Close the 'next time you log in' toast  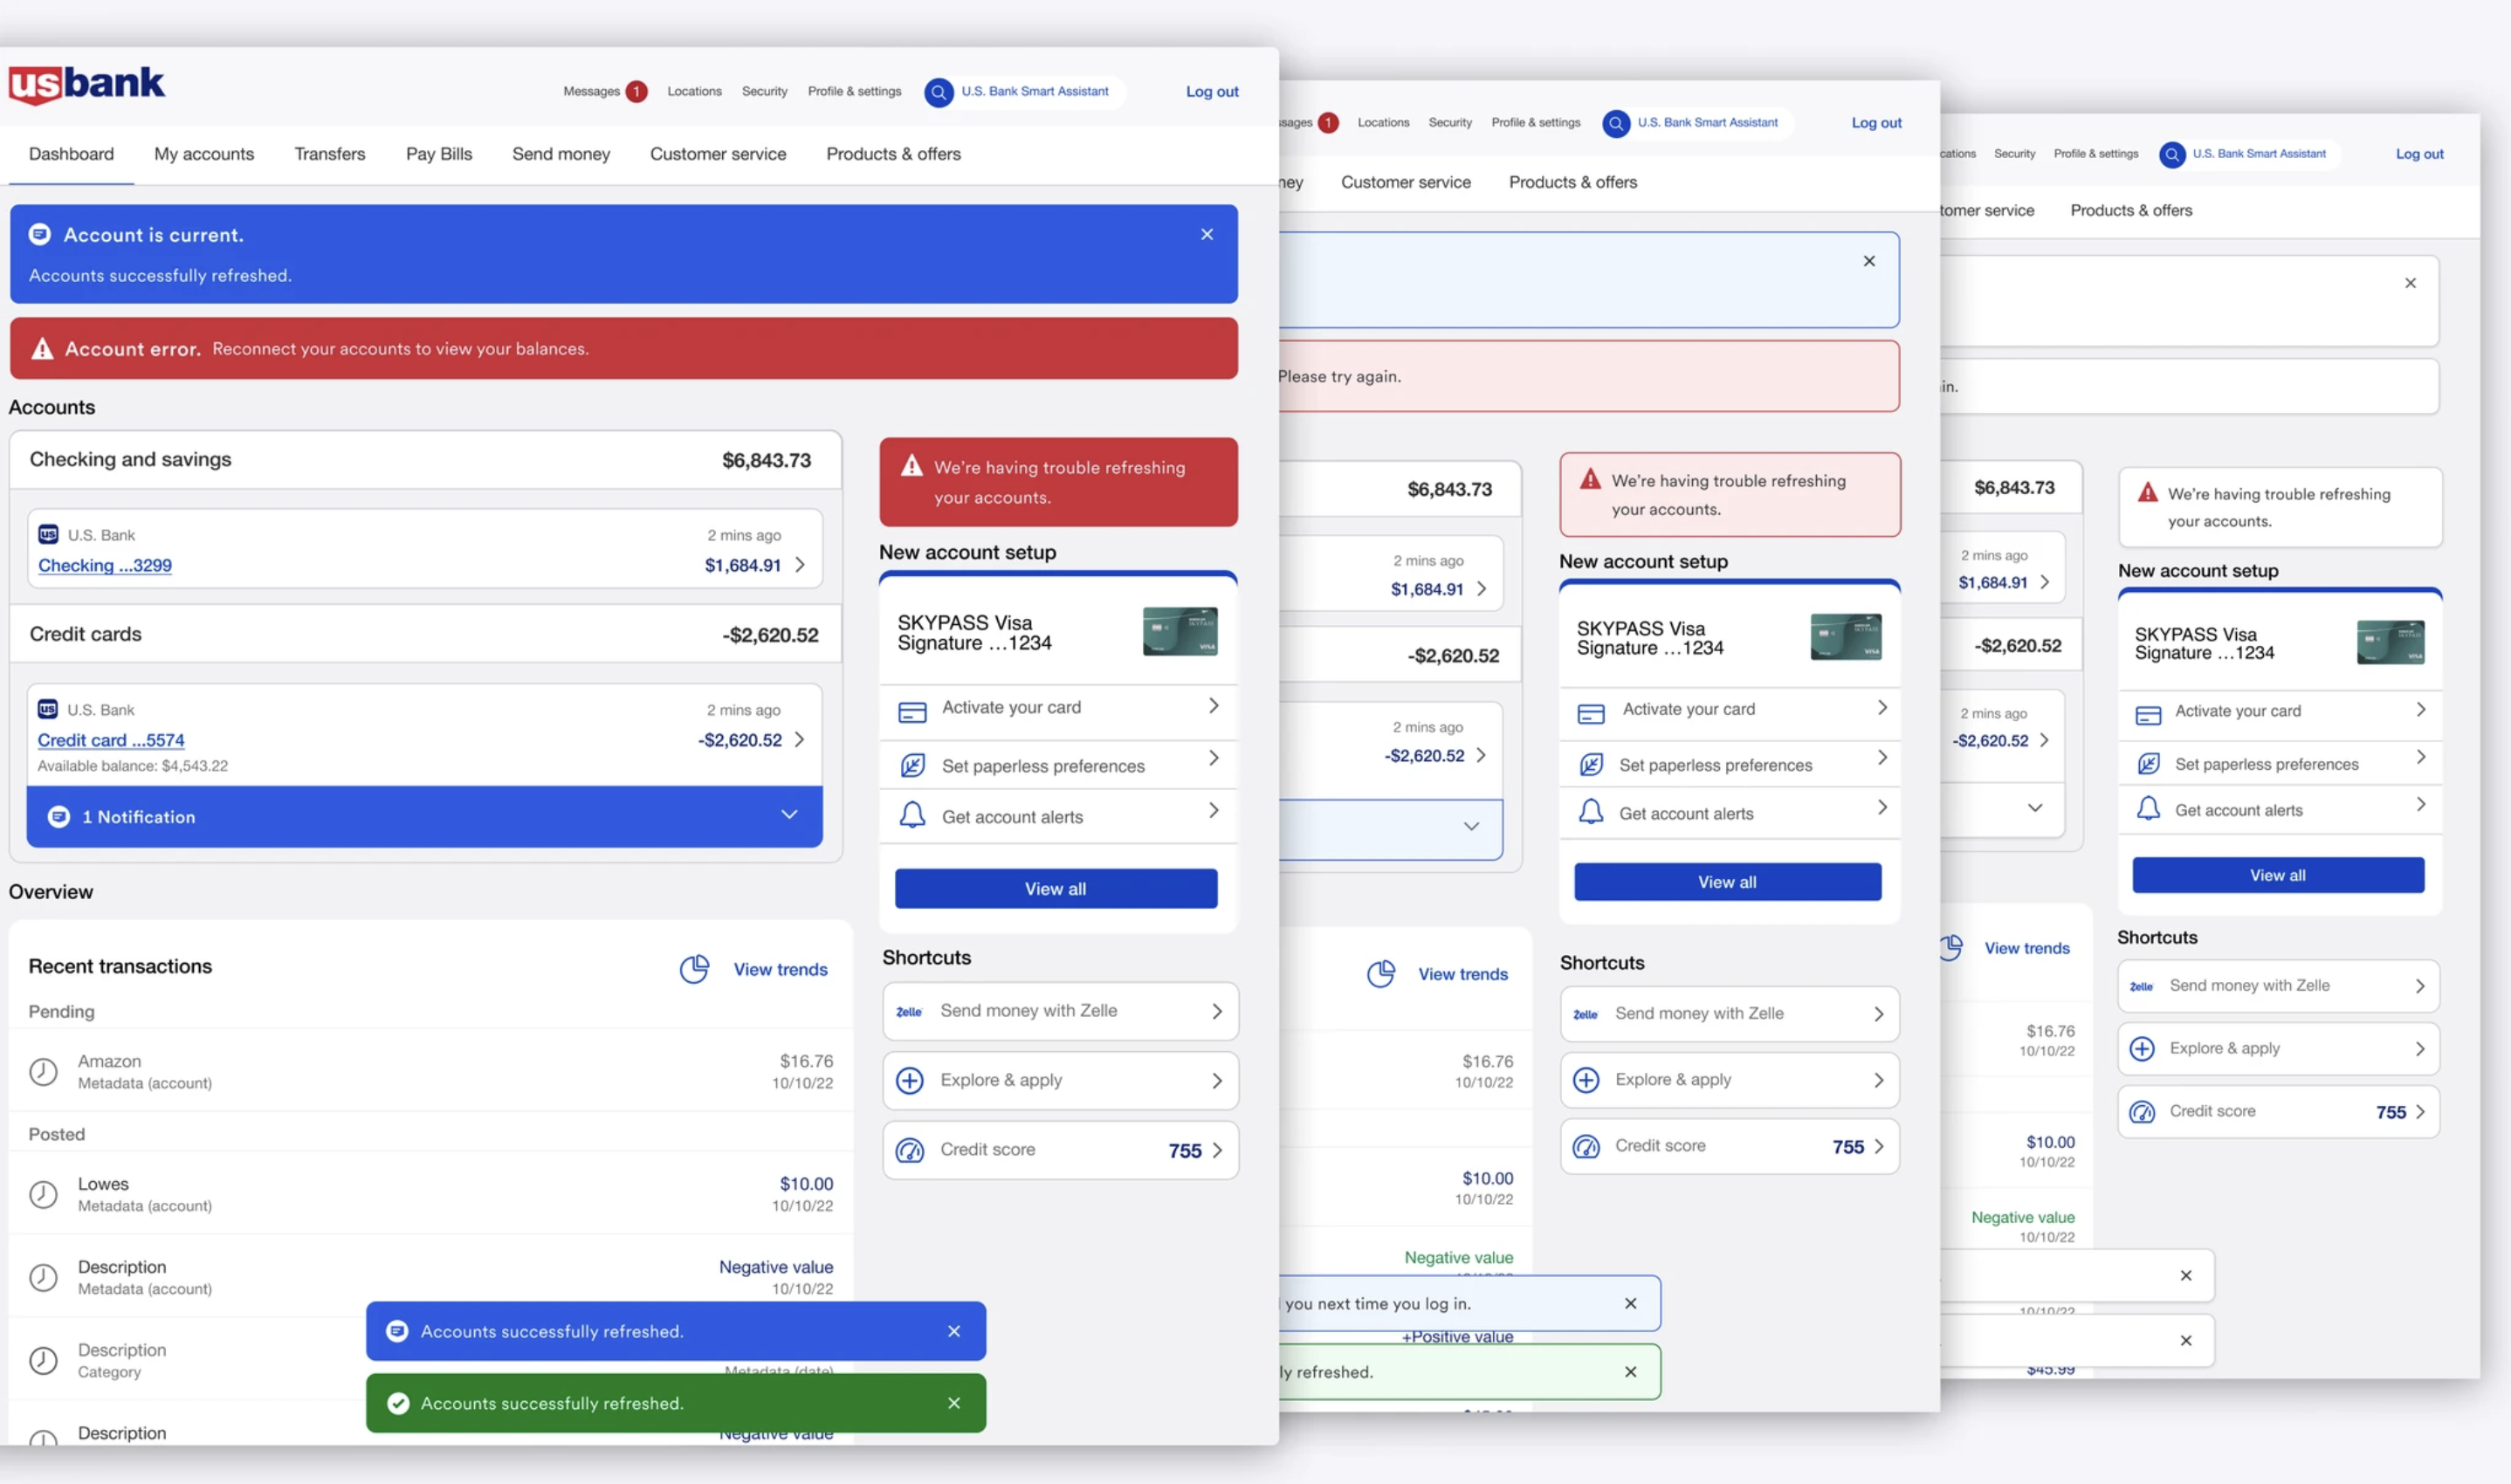pos(1631,1303)
